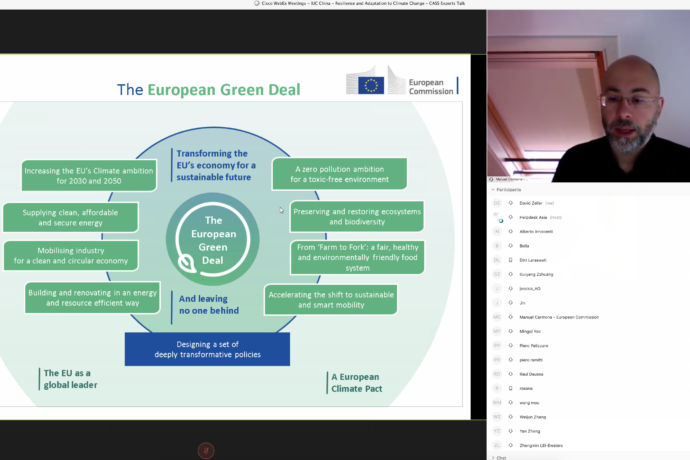
Task: Select Manuel Carmona's video thumbnail
Action: tap(588, 96)
